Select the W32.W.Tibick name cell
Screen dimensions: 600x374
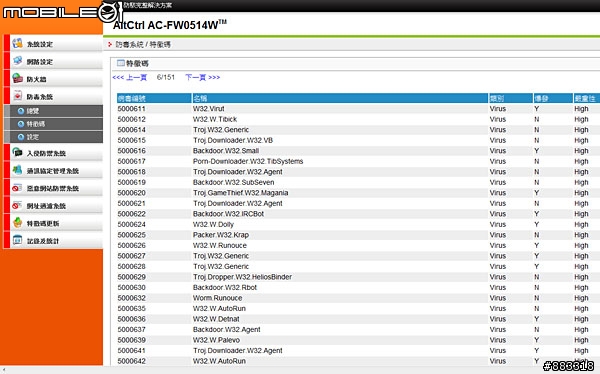point(215,119)
